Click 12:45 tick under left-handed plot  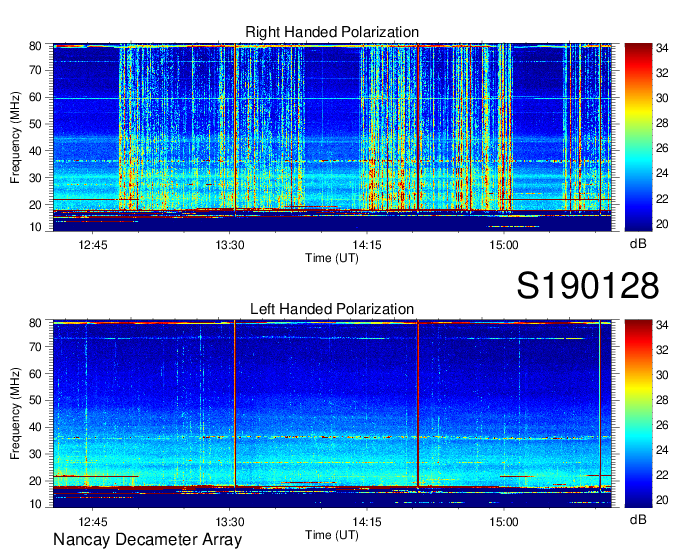tap(93, 522)
